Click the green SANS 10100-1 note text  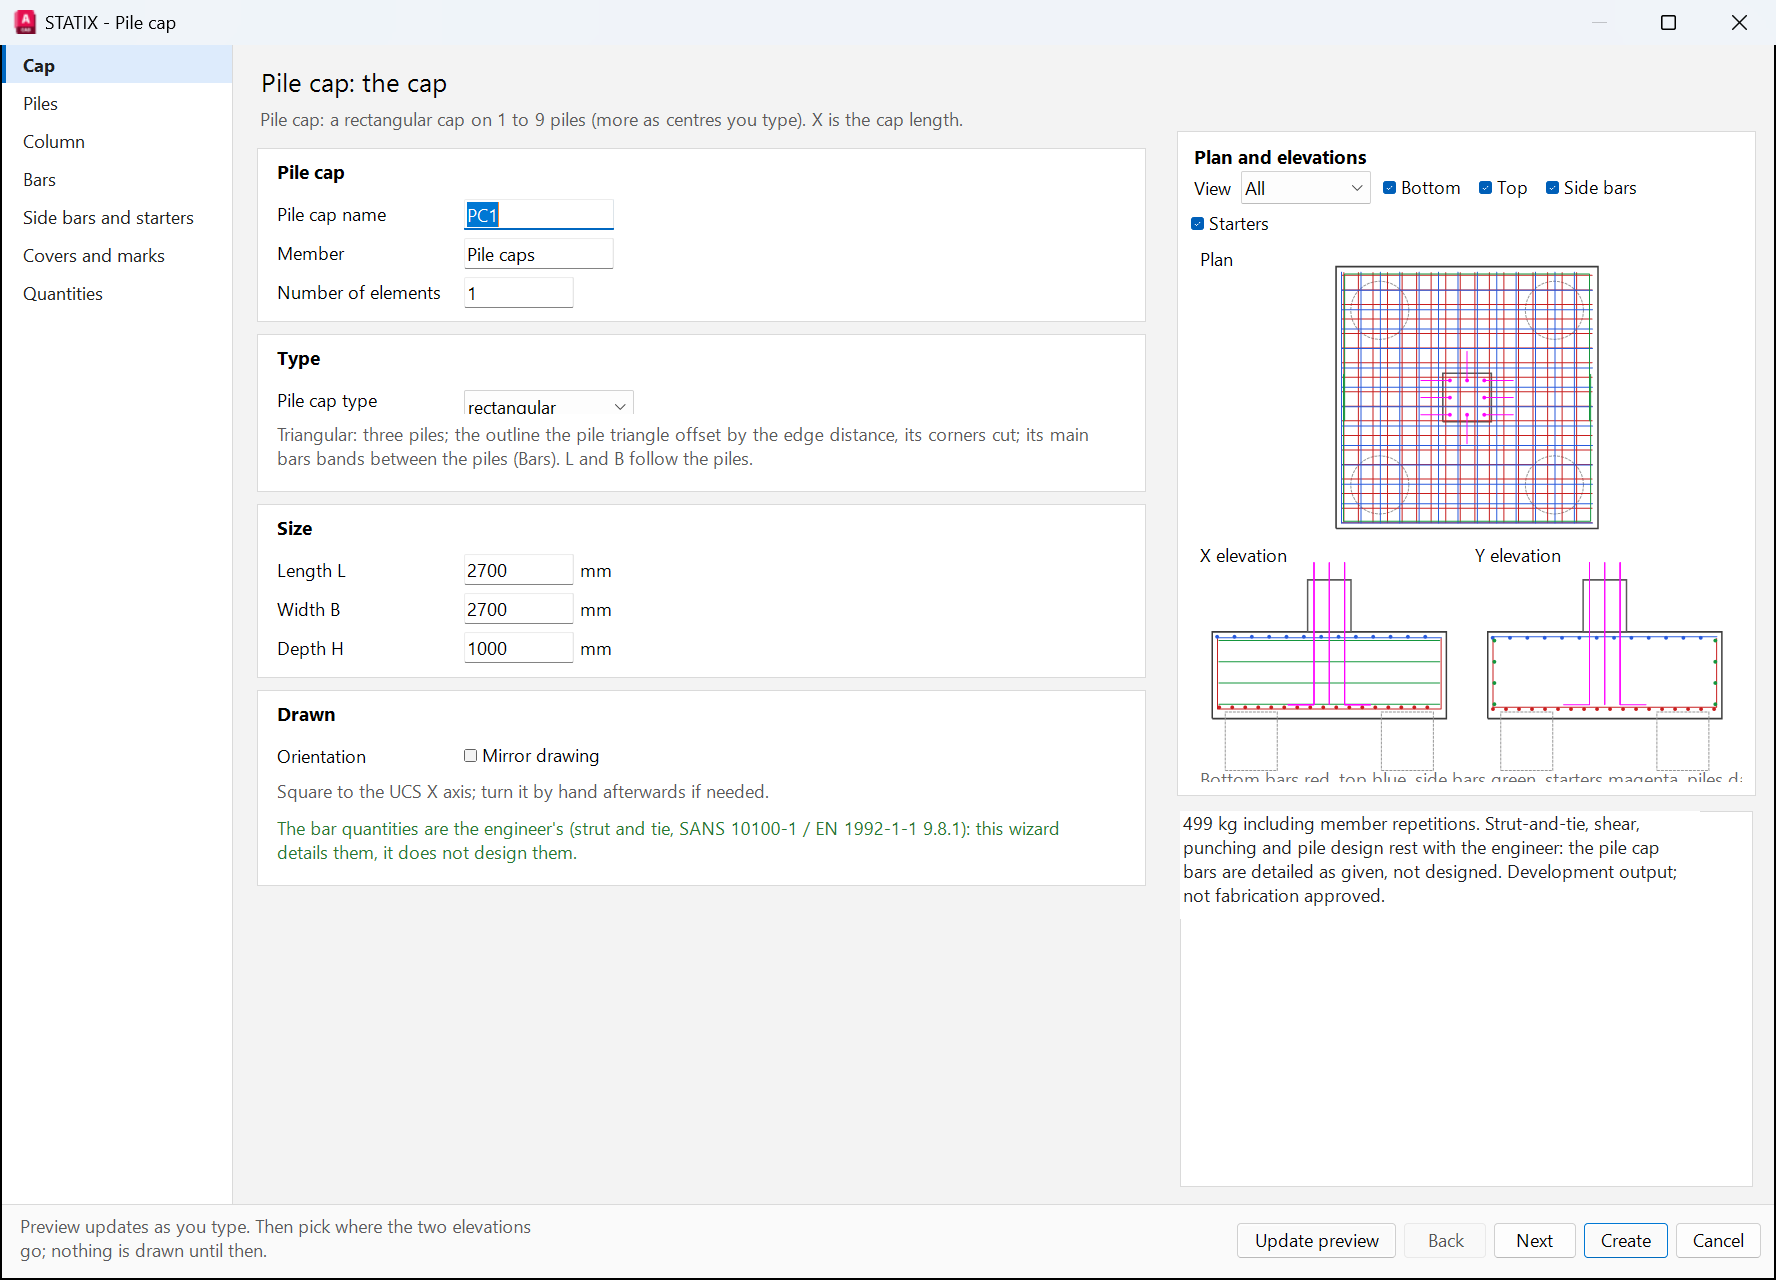point(668,841)
